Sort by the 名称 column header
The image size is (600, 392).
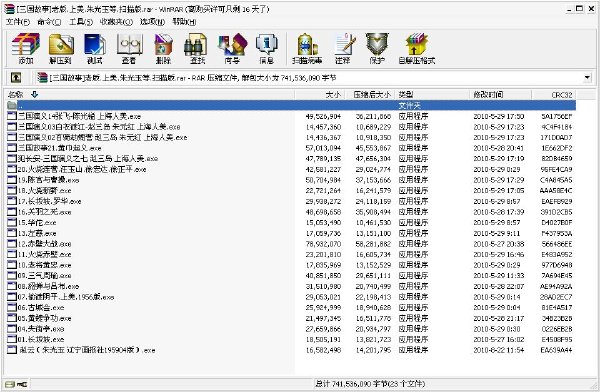point(149,94)
